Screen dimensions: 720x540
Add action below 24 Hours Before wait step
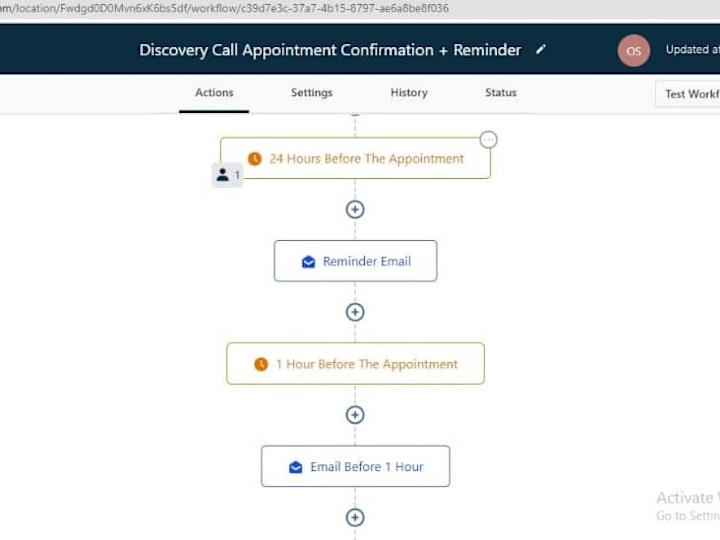pos(355,209)
